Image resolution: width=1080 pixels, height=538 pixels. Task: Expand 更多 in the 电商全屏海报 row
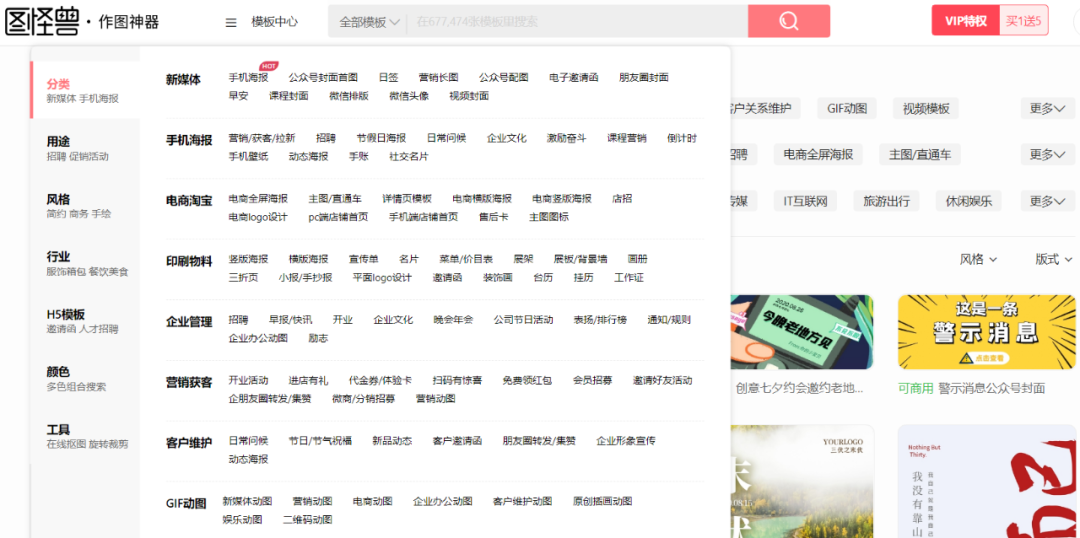coord(1048,154)
